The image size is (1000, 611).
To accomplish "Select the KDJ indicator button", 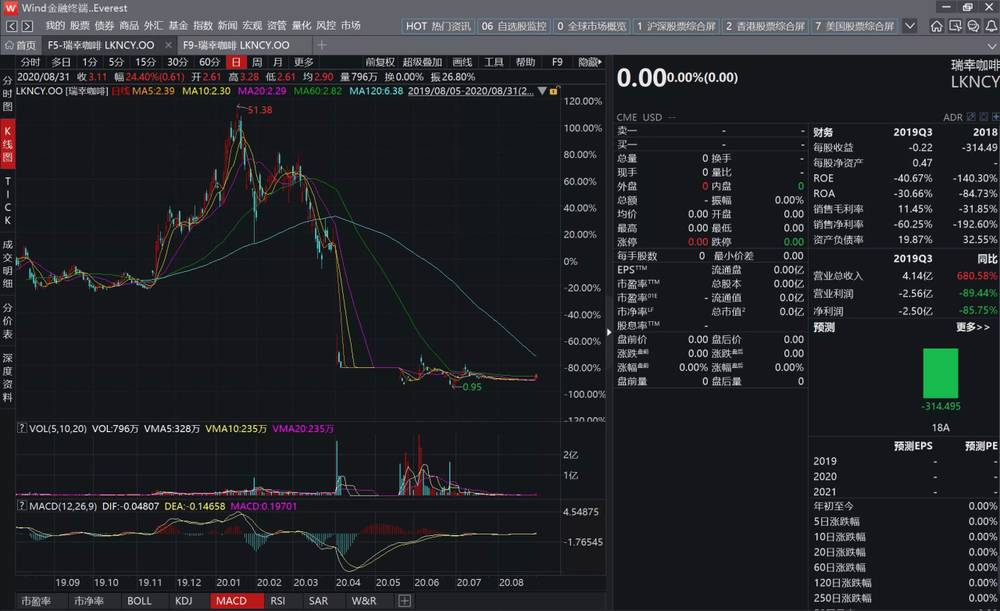I will [x=184, y=601].
